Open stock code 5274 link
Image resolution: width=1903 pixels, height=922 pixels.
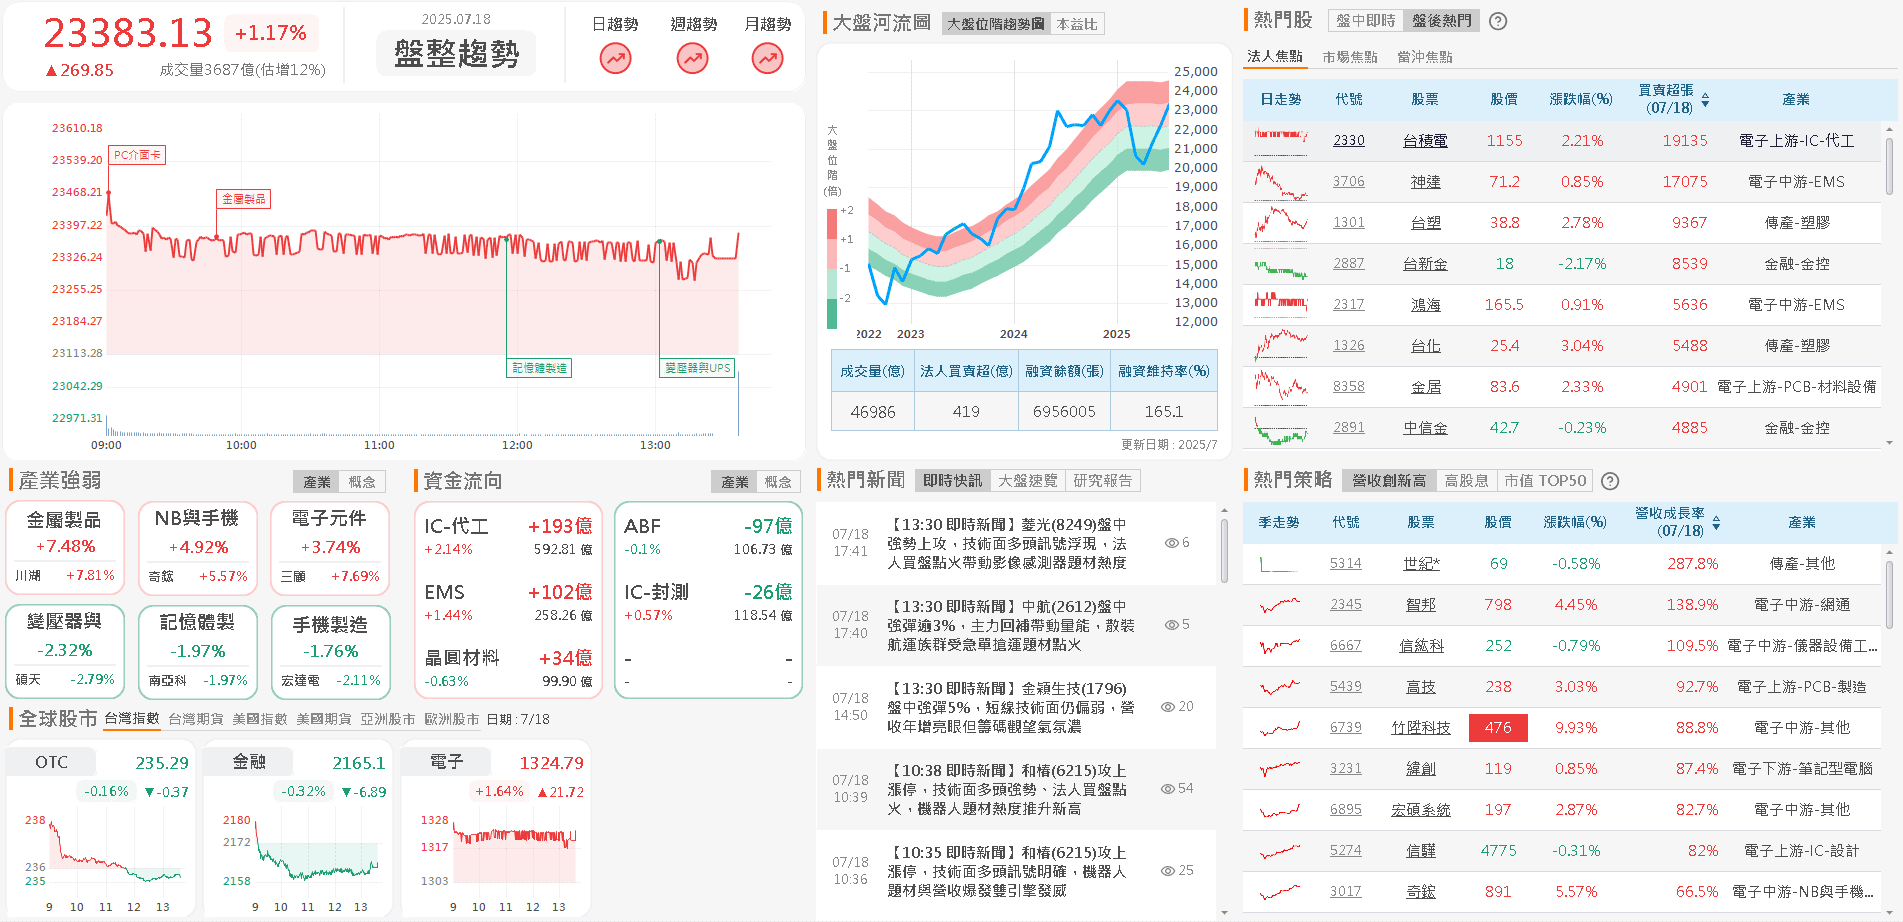click(1345, 851)
